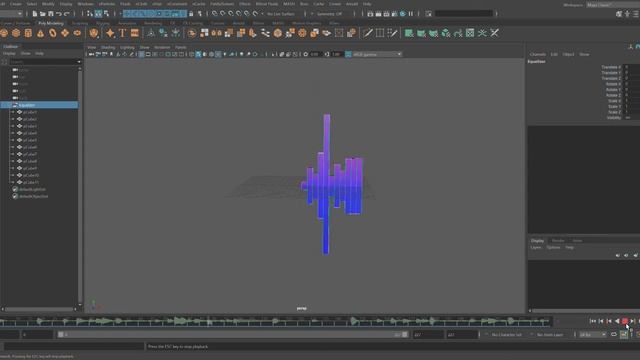Click the No Anim Layer button
This screenshot has width=640, height=360.
coord(550,335)
